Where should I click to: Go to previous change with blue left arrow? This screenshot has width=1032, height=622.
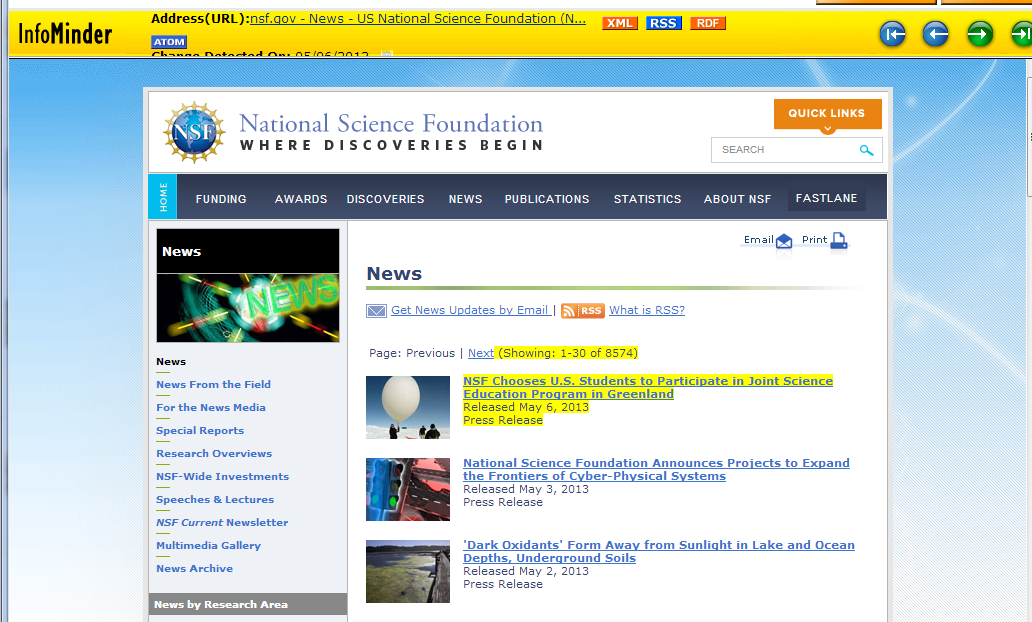coord(935,35)
